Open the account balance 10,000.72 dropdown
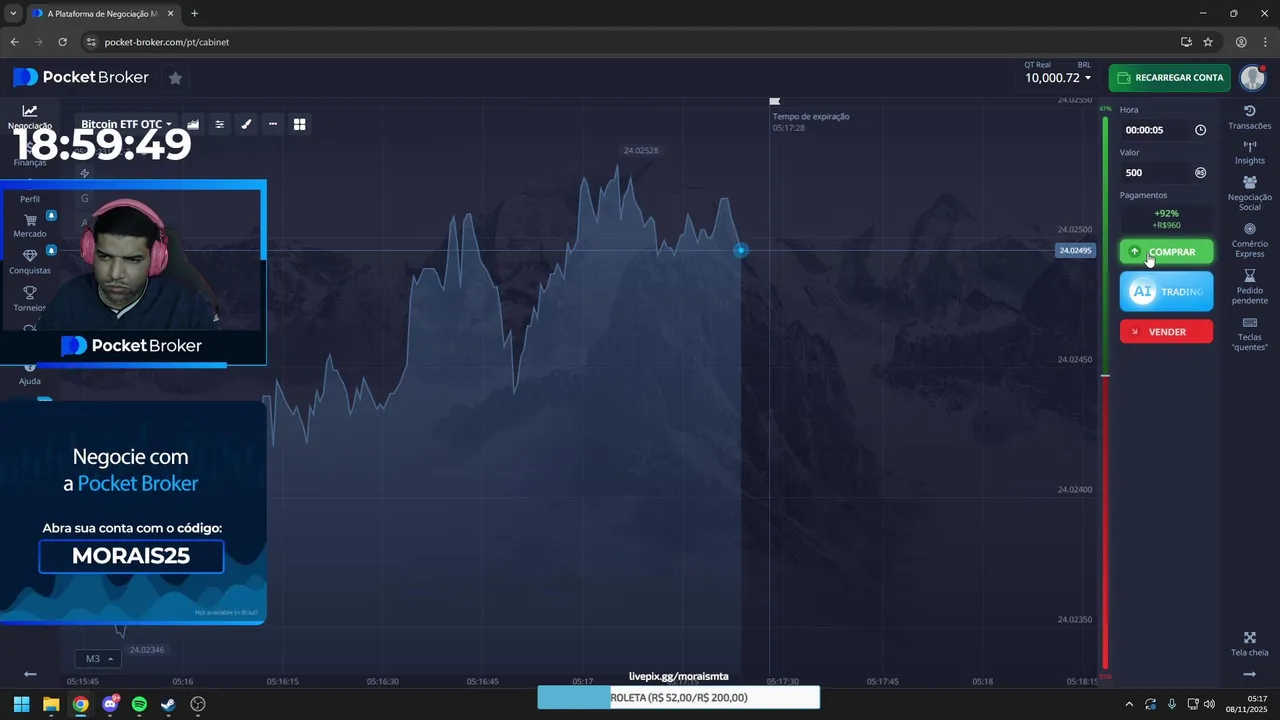Image resolution: width=1280 pixels, height=720 pixels. click(x=1058, y=78)
